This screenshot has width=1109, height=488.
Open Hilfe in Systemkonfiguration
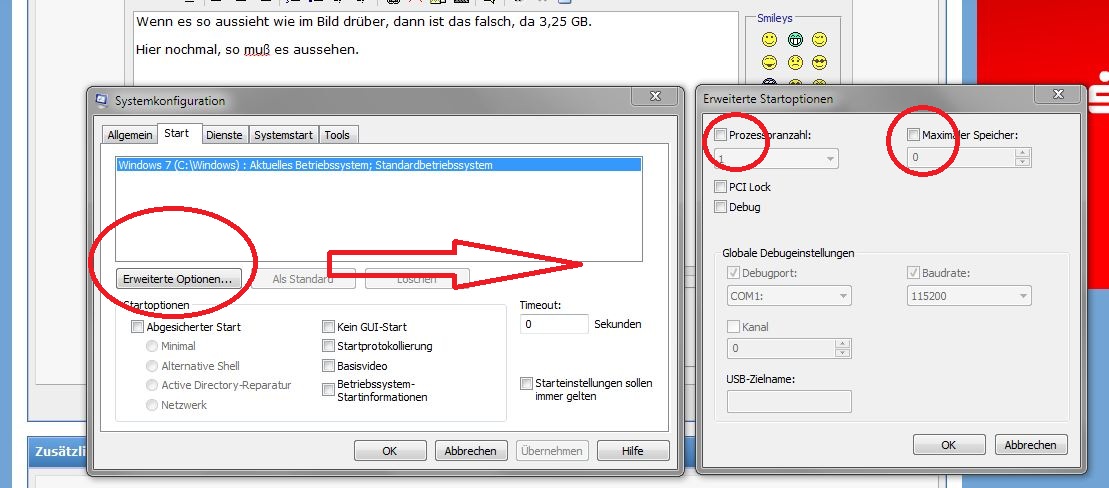(x=633, y=451)
